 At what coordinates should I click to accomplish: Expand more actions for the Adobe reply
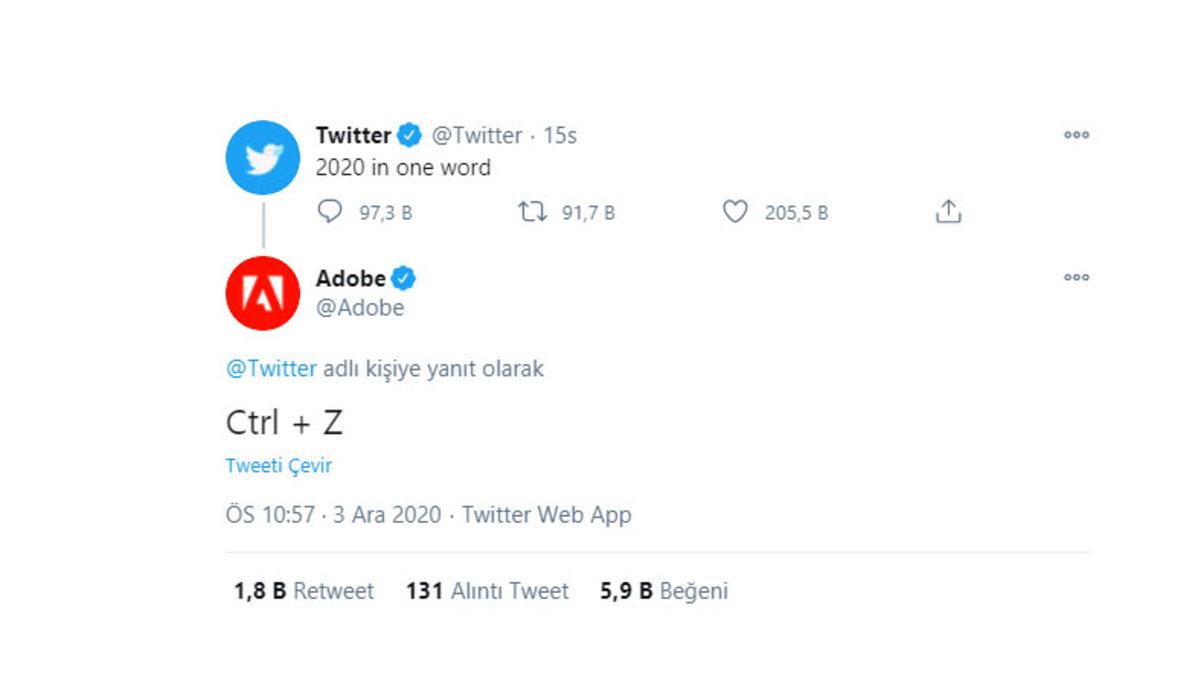1077,277
